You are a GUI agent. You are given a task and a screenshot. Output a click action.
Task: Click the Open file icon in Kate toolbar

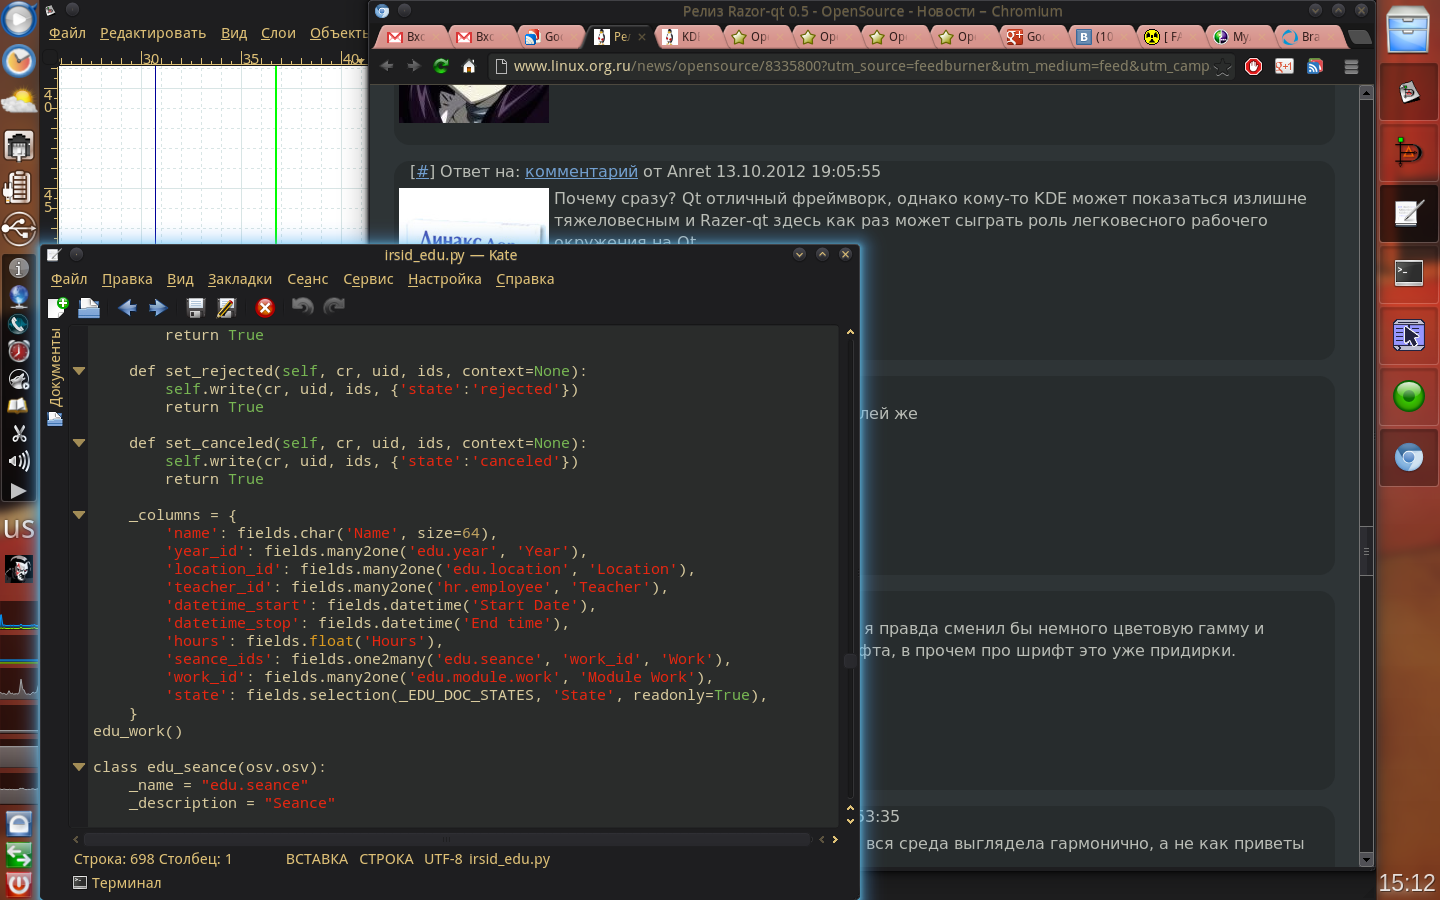click(x=89, y=307)
